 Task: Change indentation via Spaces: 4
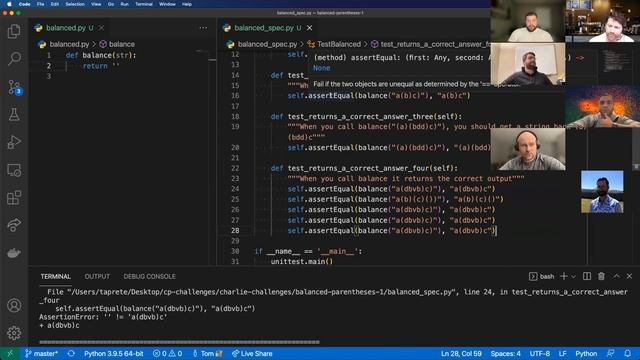[505, 353]
